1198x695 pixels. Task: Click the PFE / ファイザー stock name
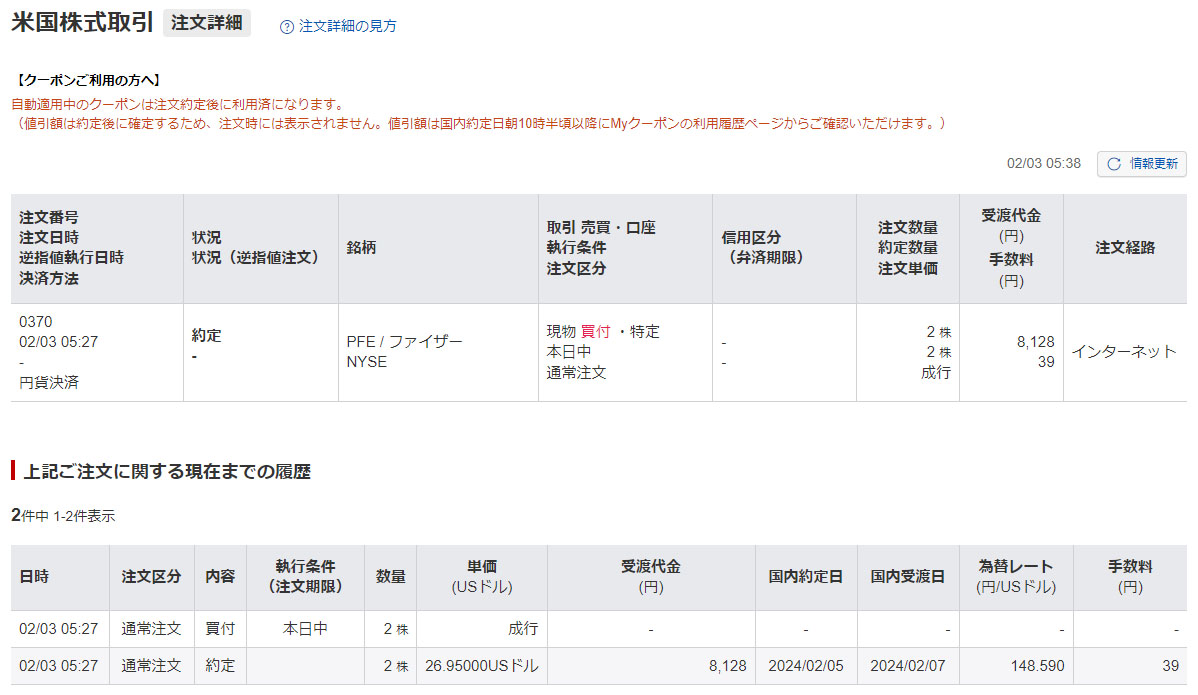pos(405,342)
